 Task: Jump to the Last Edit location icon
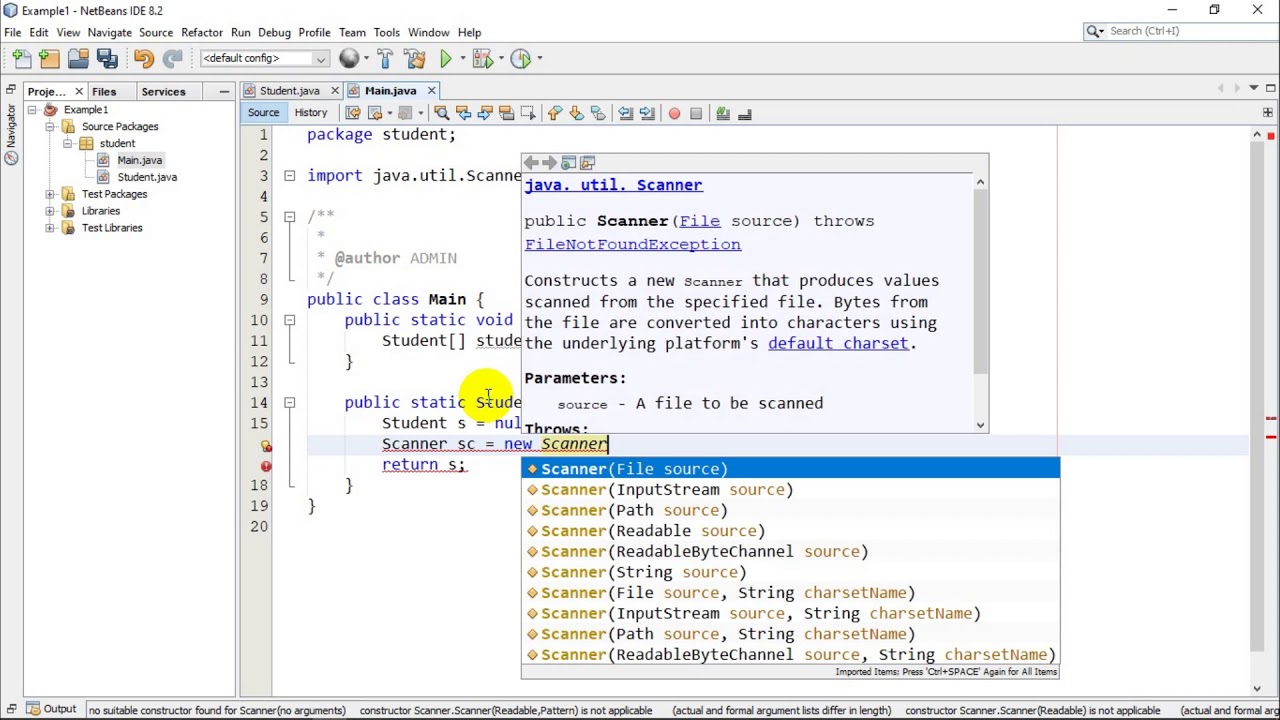point(352,113)
